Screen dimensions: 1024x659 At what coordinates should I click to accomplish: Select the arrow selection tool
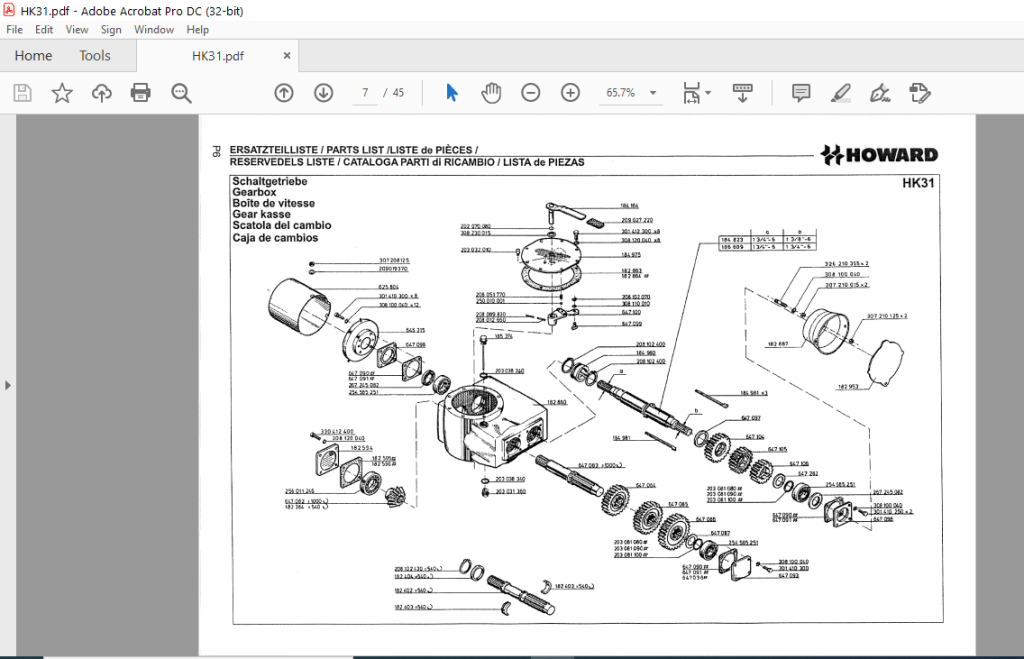(451, 93)
